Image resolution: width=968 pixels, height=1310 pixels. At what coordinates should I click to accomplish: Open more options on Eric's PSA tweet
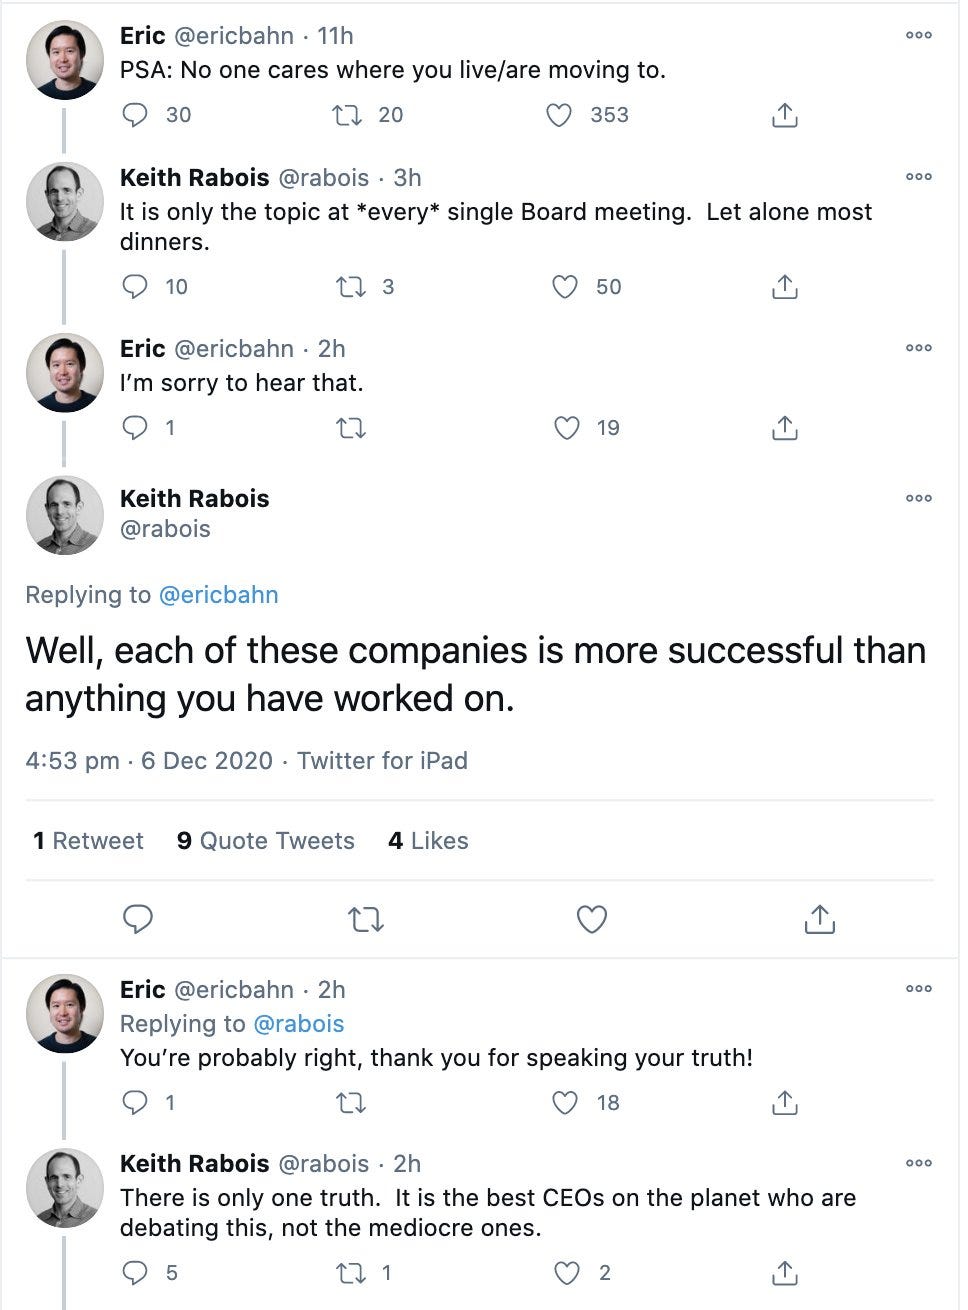coord(919,35)
